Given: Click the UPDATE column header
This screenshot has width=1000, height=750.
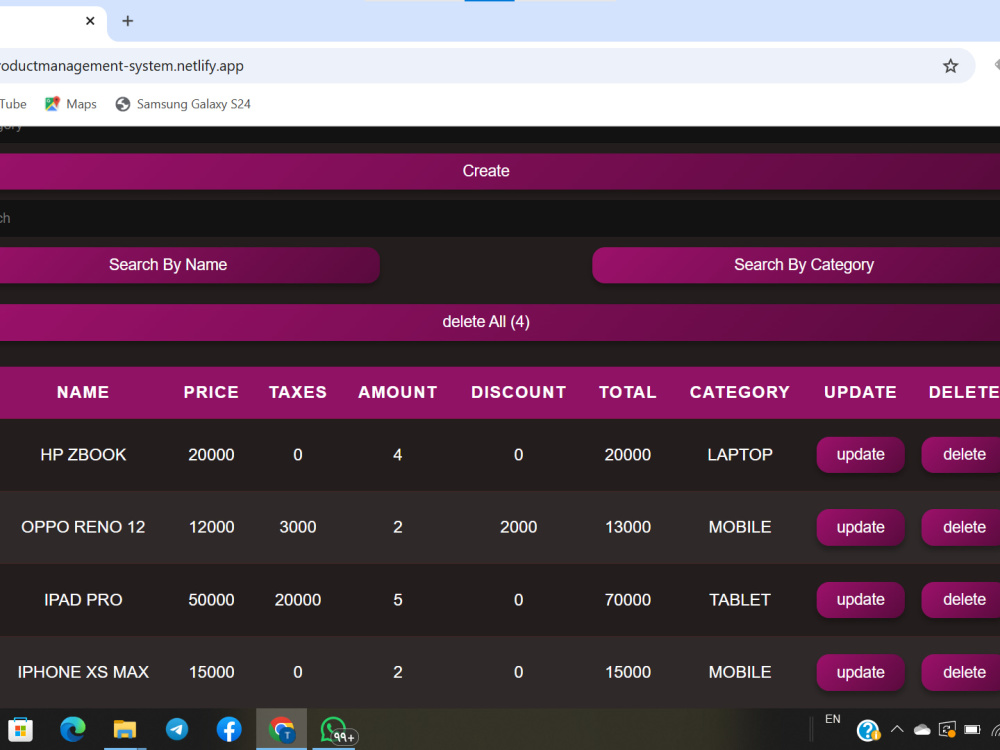Looking at the screenshot, I should click(x=860, y=392).
